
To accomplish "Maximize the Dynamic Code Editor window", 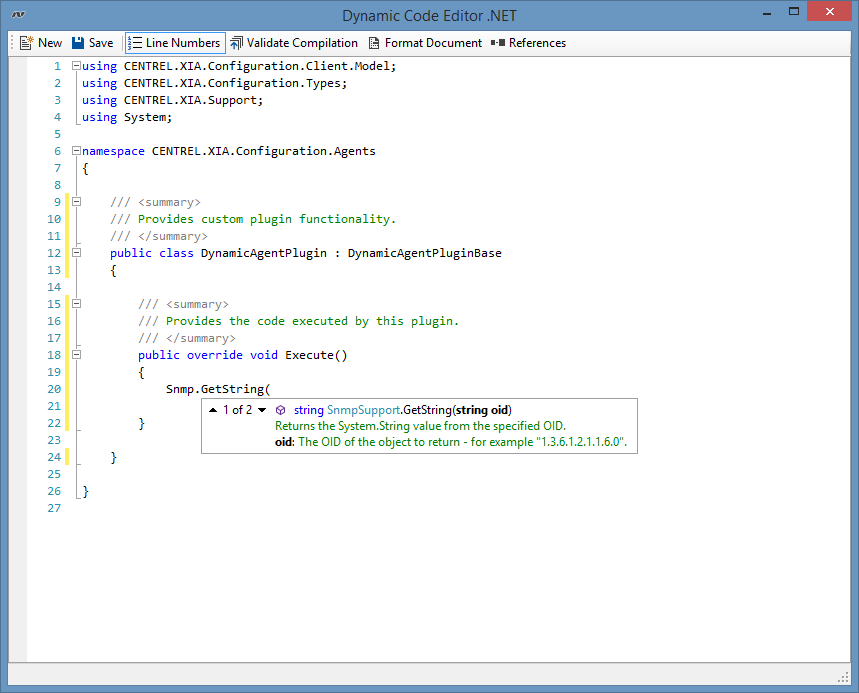I will [x=794, y=12].
